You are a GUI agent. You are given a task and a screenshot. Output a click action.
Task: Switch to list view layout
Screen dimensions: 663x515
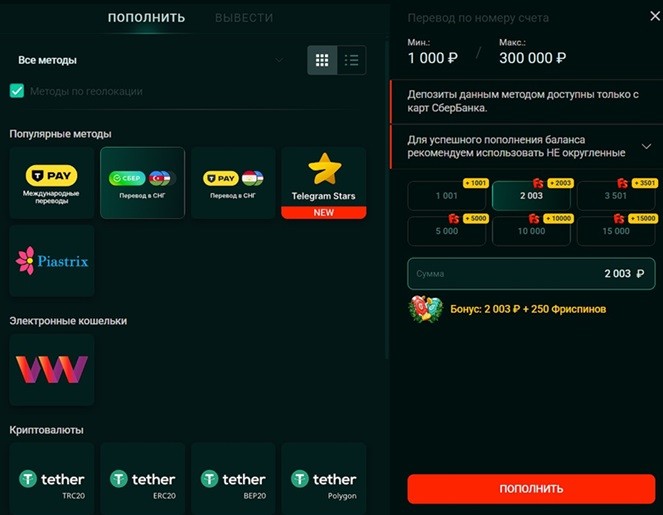click(351, 60)
